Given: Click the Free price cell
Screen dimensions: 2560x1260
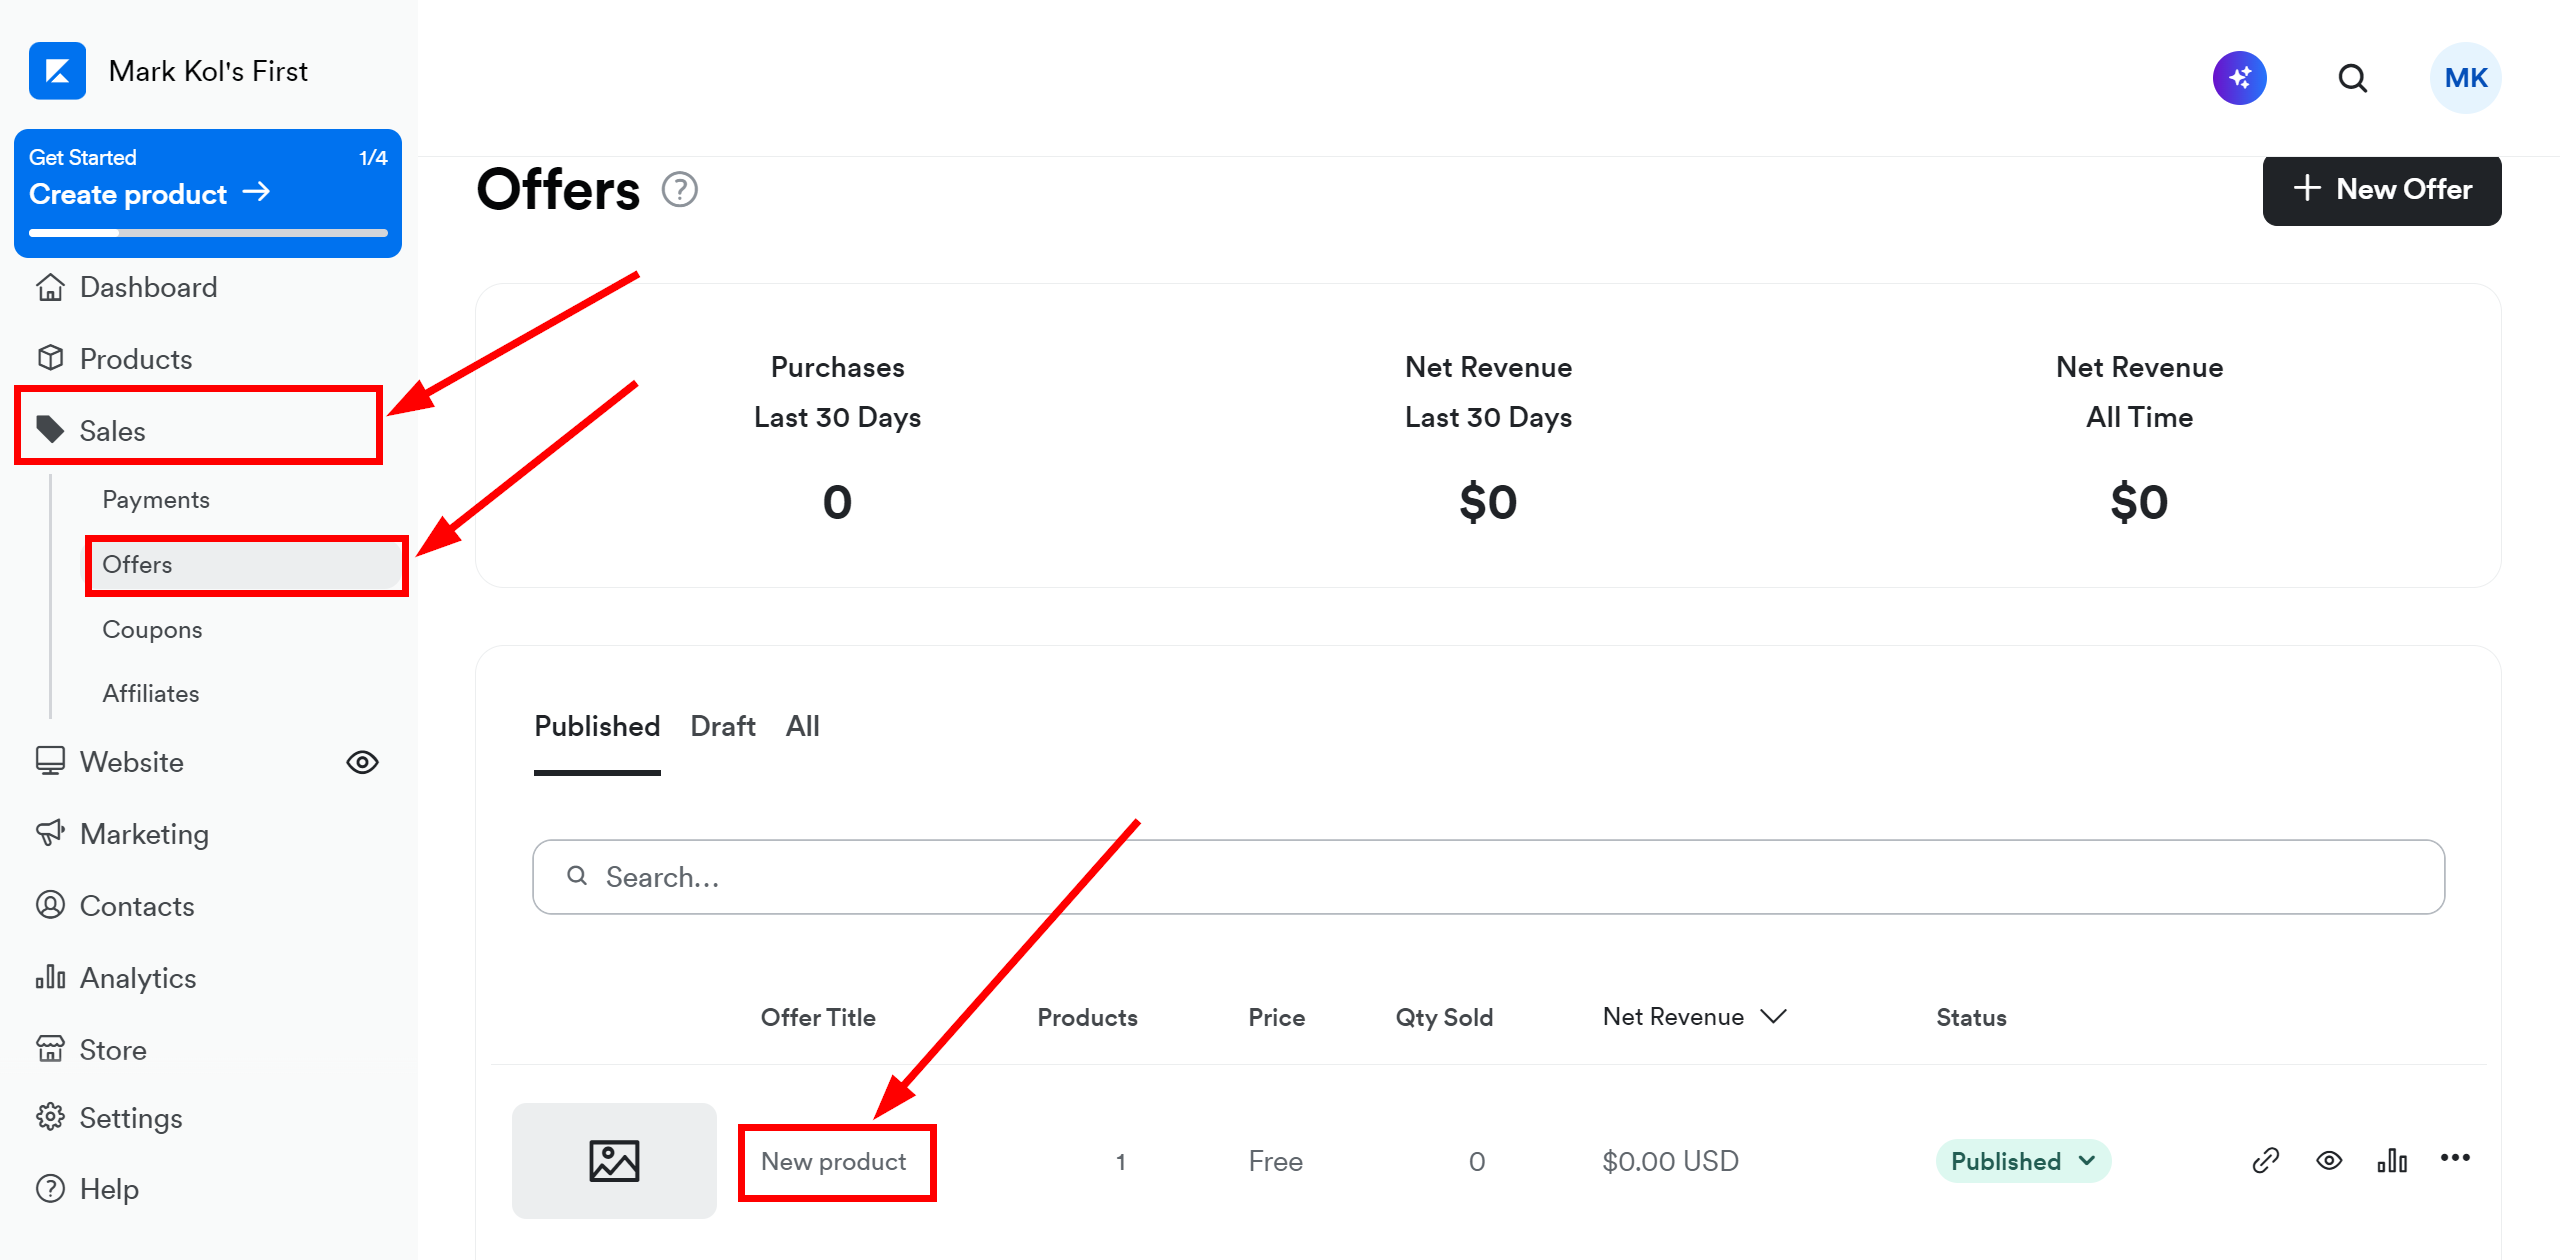Looking at the screenshot, I should (1275, 1162).
